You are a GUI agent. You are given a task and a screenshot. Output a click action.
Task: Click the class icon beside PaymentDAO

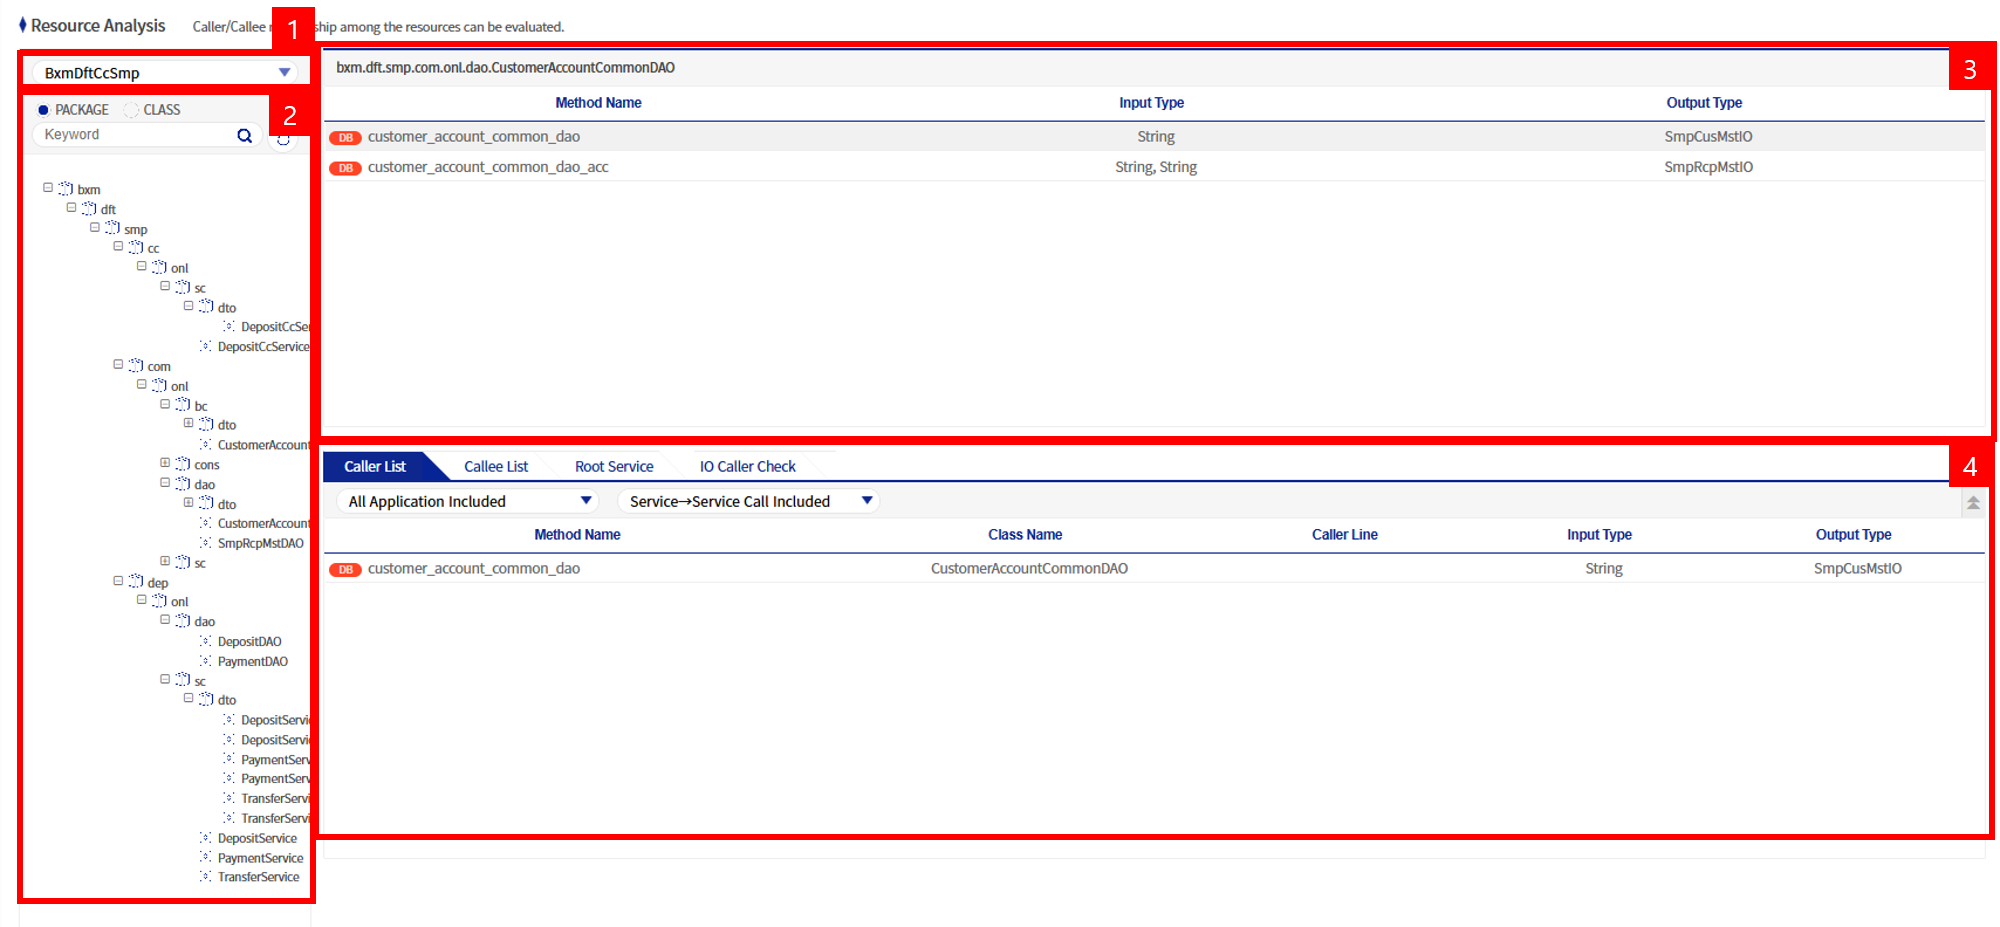click(x=205, y=661)
